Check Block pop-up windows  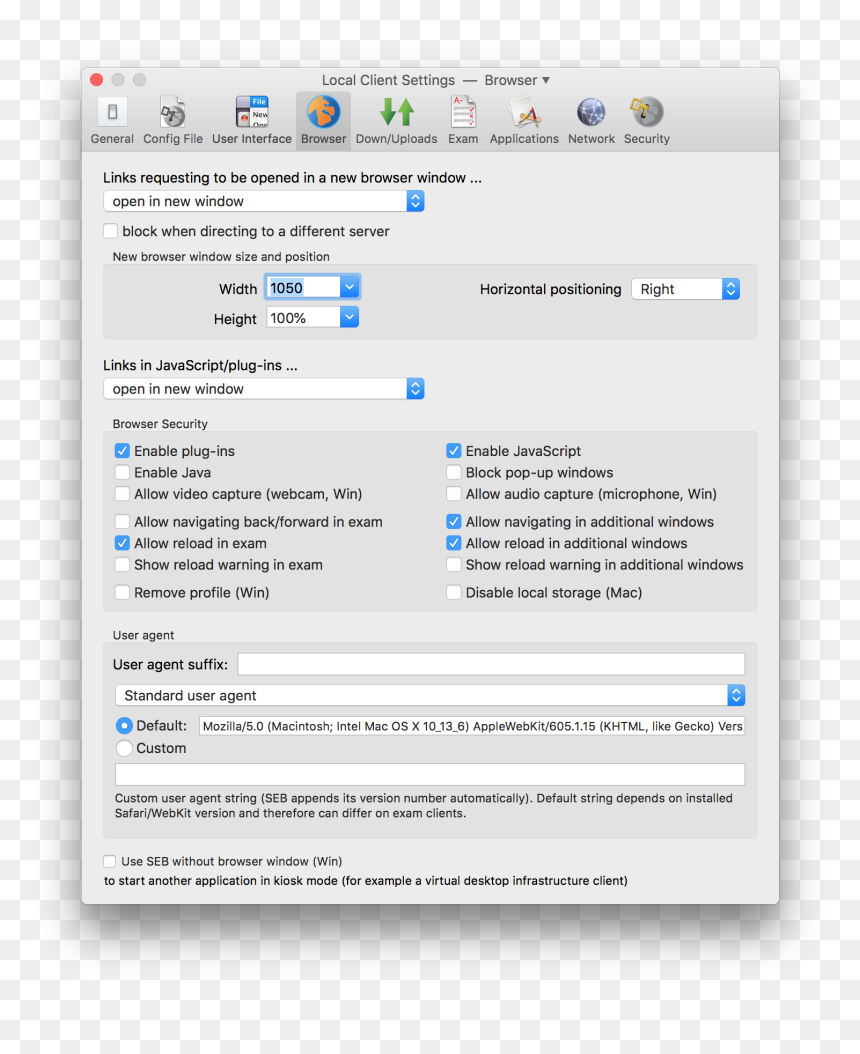click(x=454, y=473)
